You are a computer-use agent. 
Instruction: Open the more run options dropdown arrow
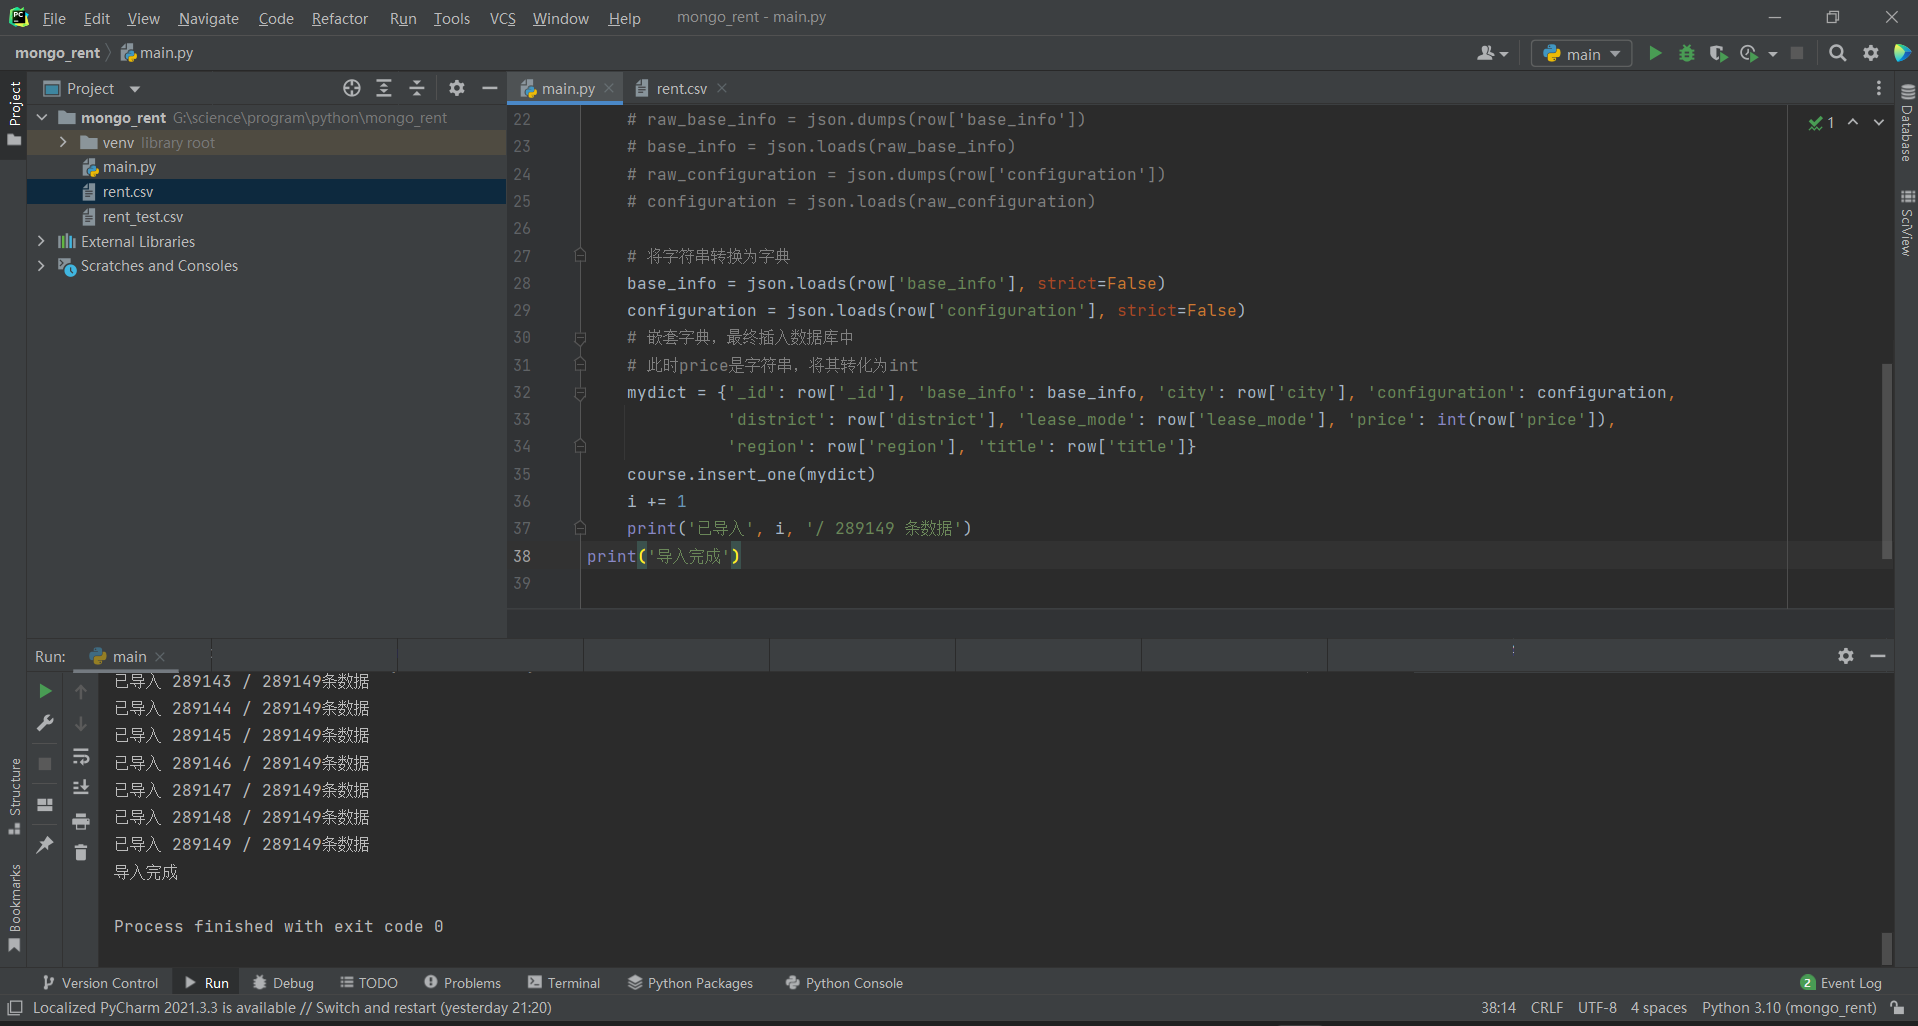click(x=1772, y=54)
